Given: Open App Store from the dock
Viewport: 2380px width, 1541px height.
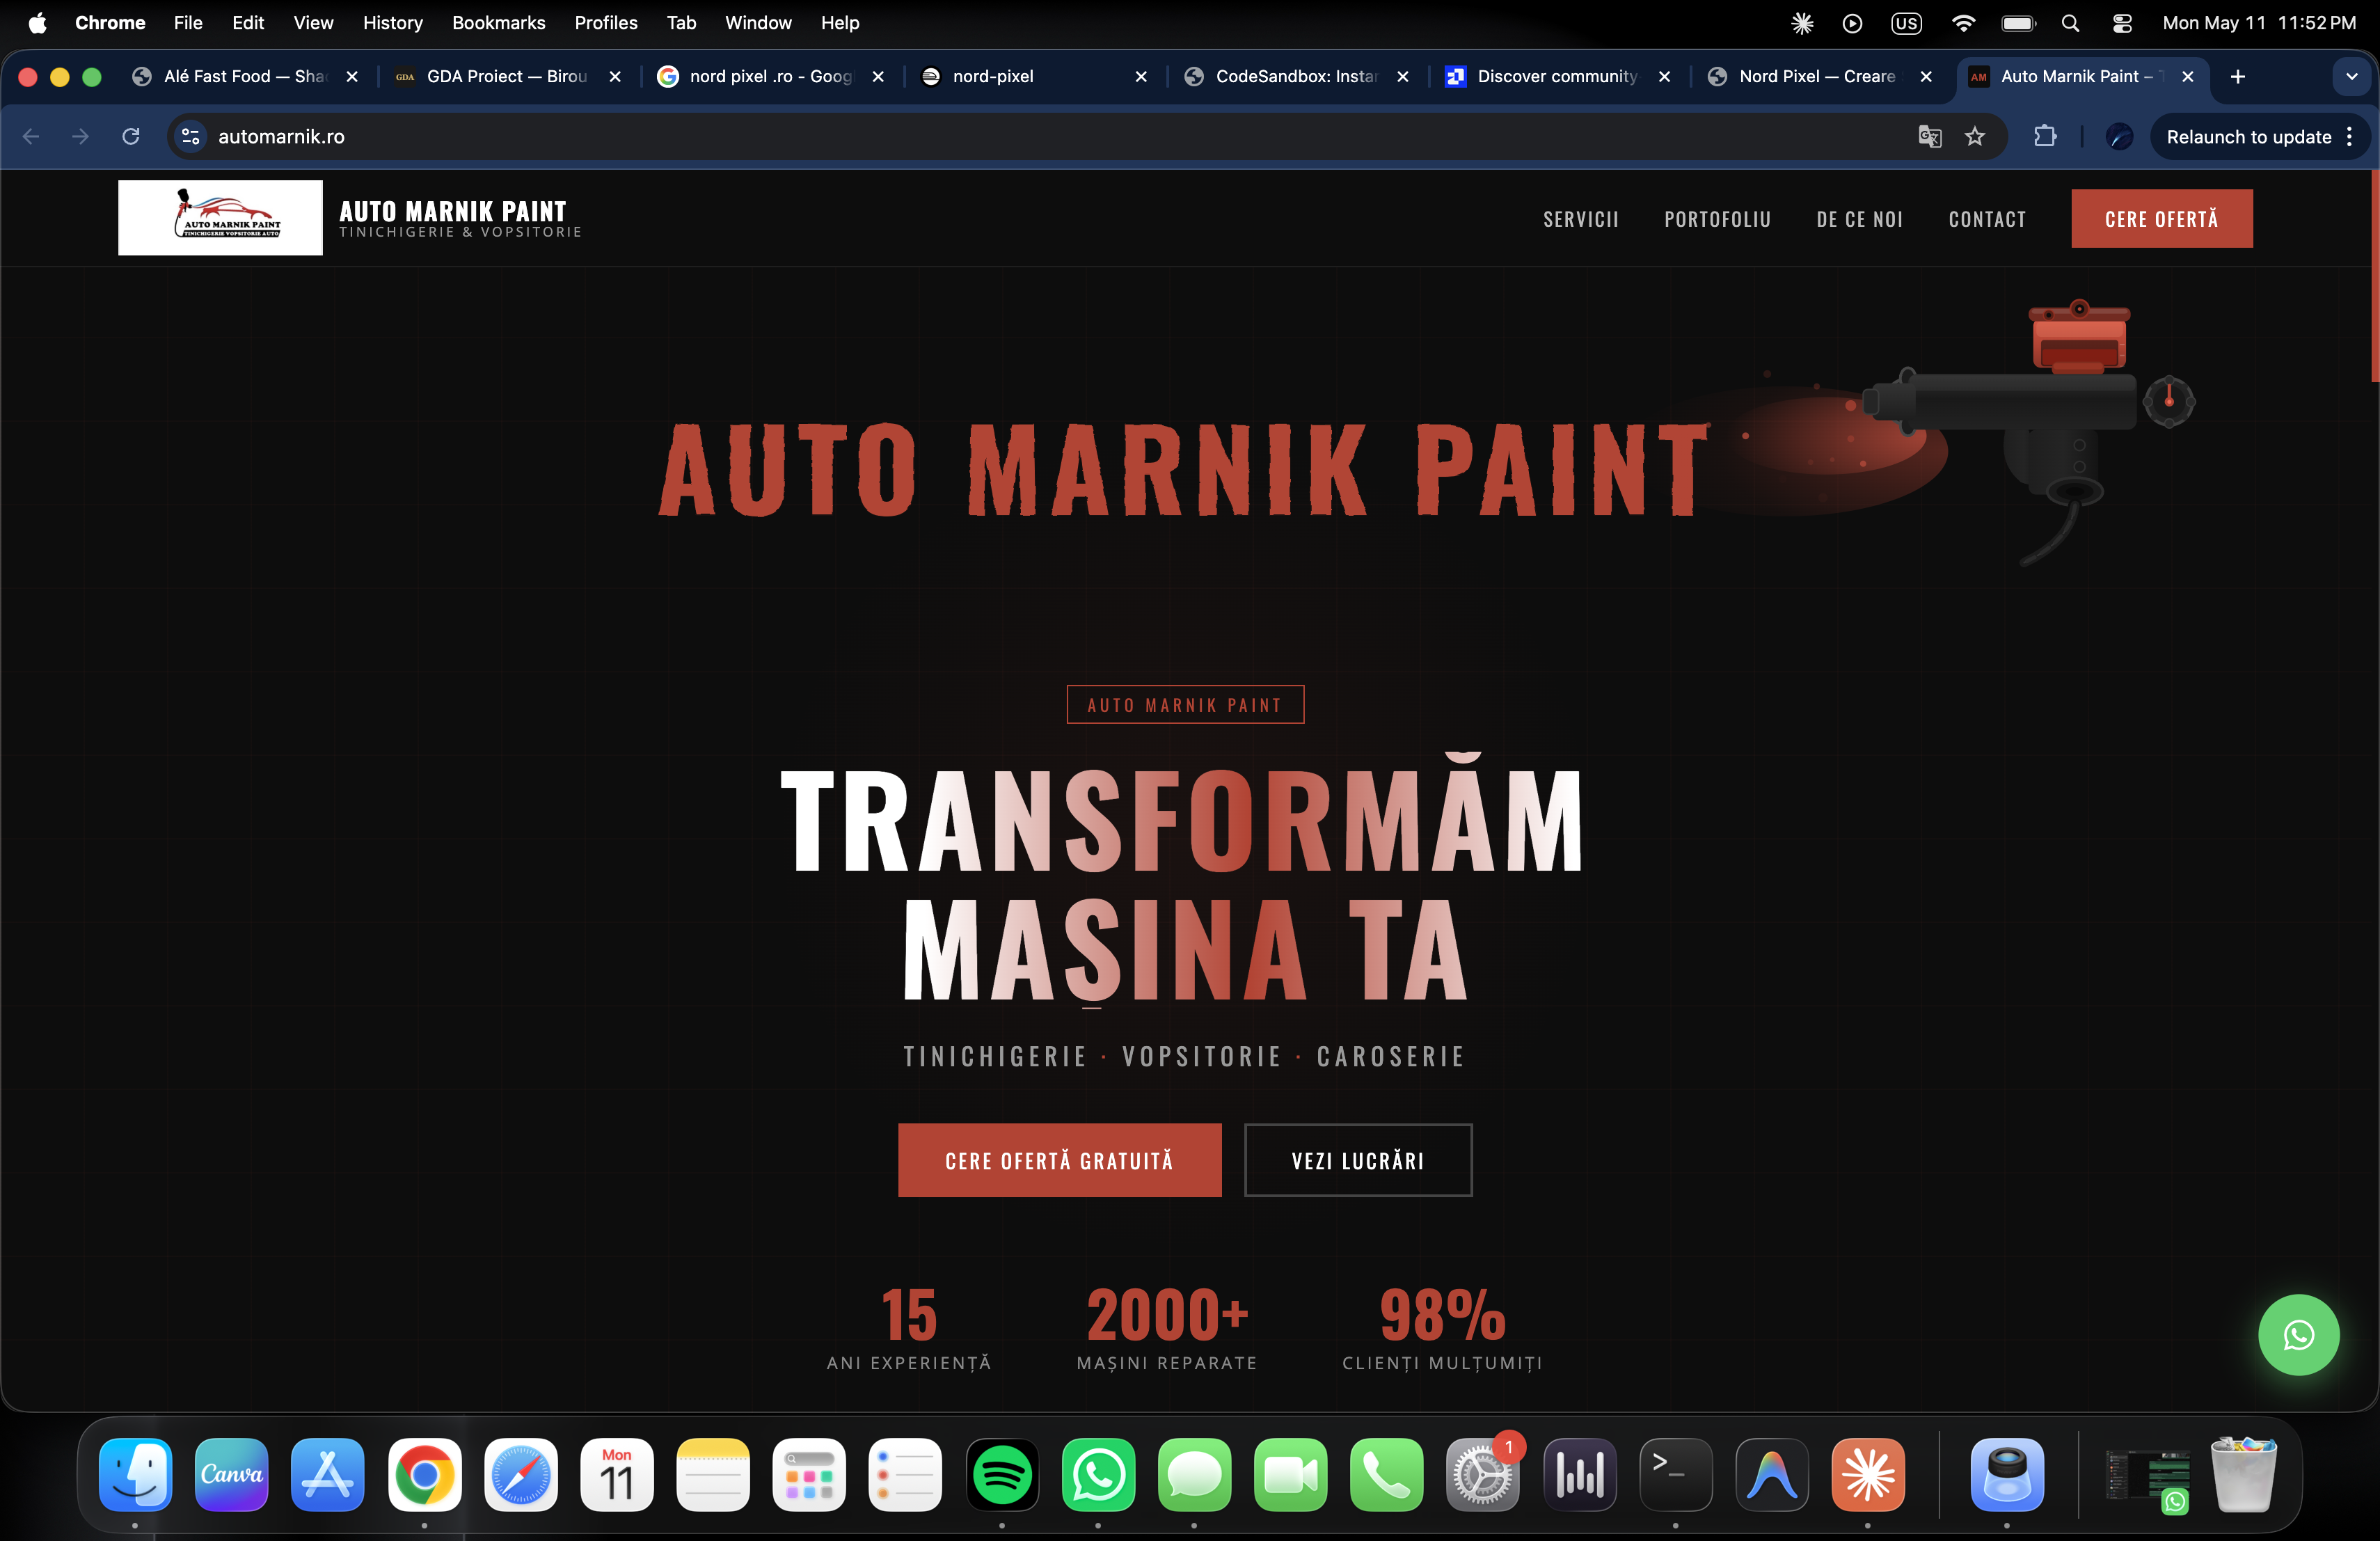Looking at the screenshot, I should tap(327, 1474).
